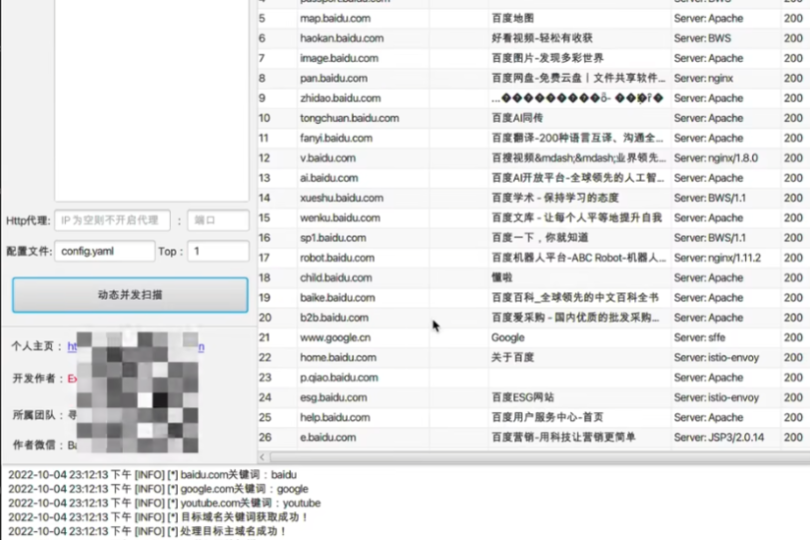Select the esg.baidu.com row
Image resolution: width=810 pixels, height=540 pixels.
click(x=534, y=397)
